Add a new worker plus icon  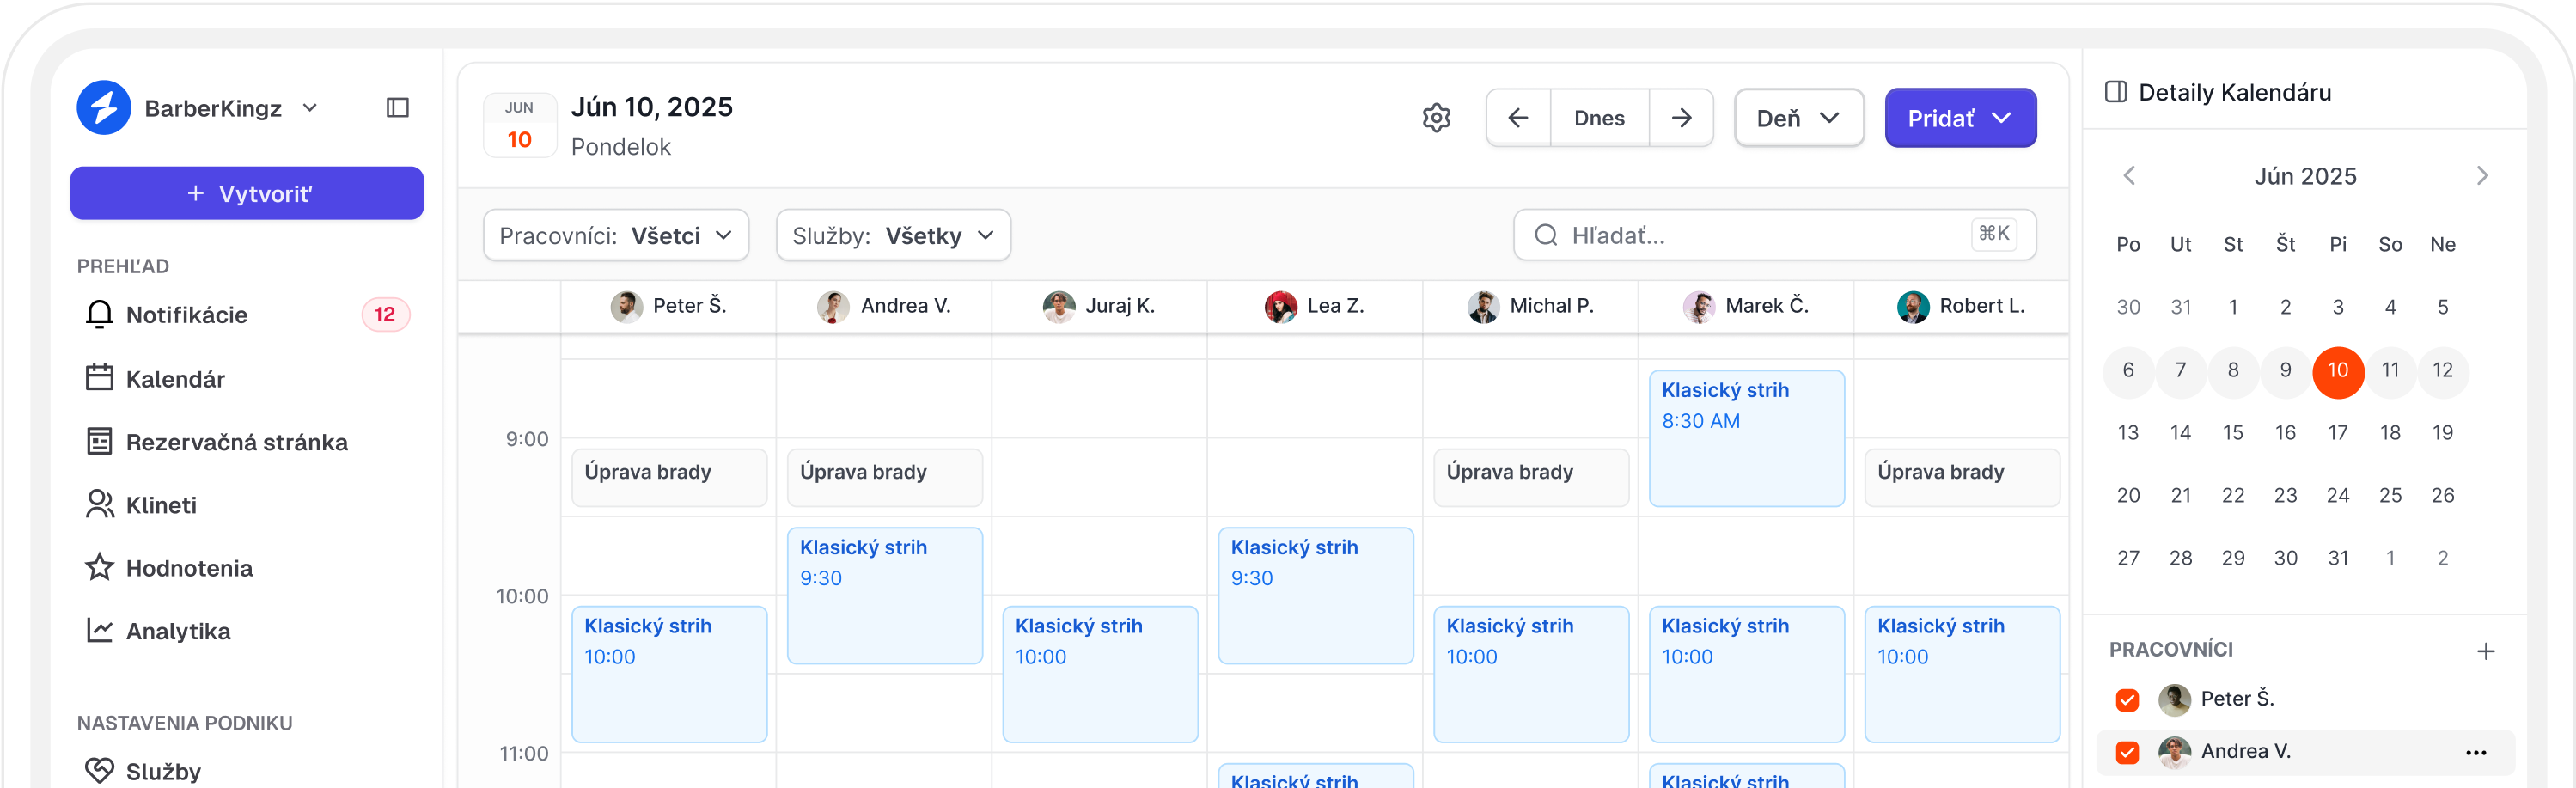[2485, 652]
